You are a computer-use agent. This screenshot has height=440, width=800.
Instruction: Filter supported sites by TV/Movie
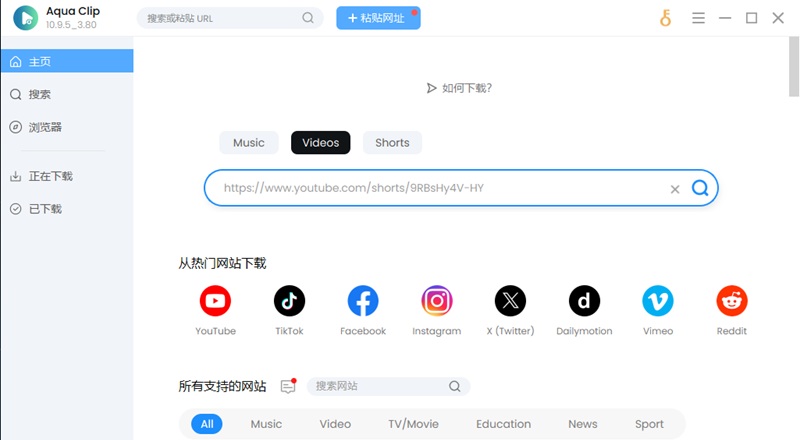point(413,424)
